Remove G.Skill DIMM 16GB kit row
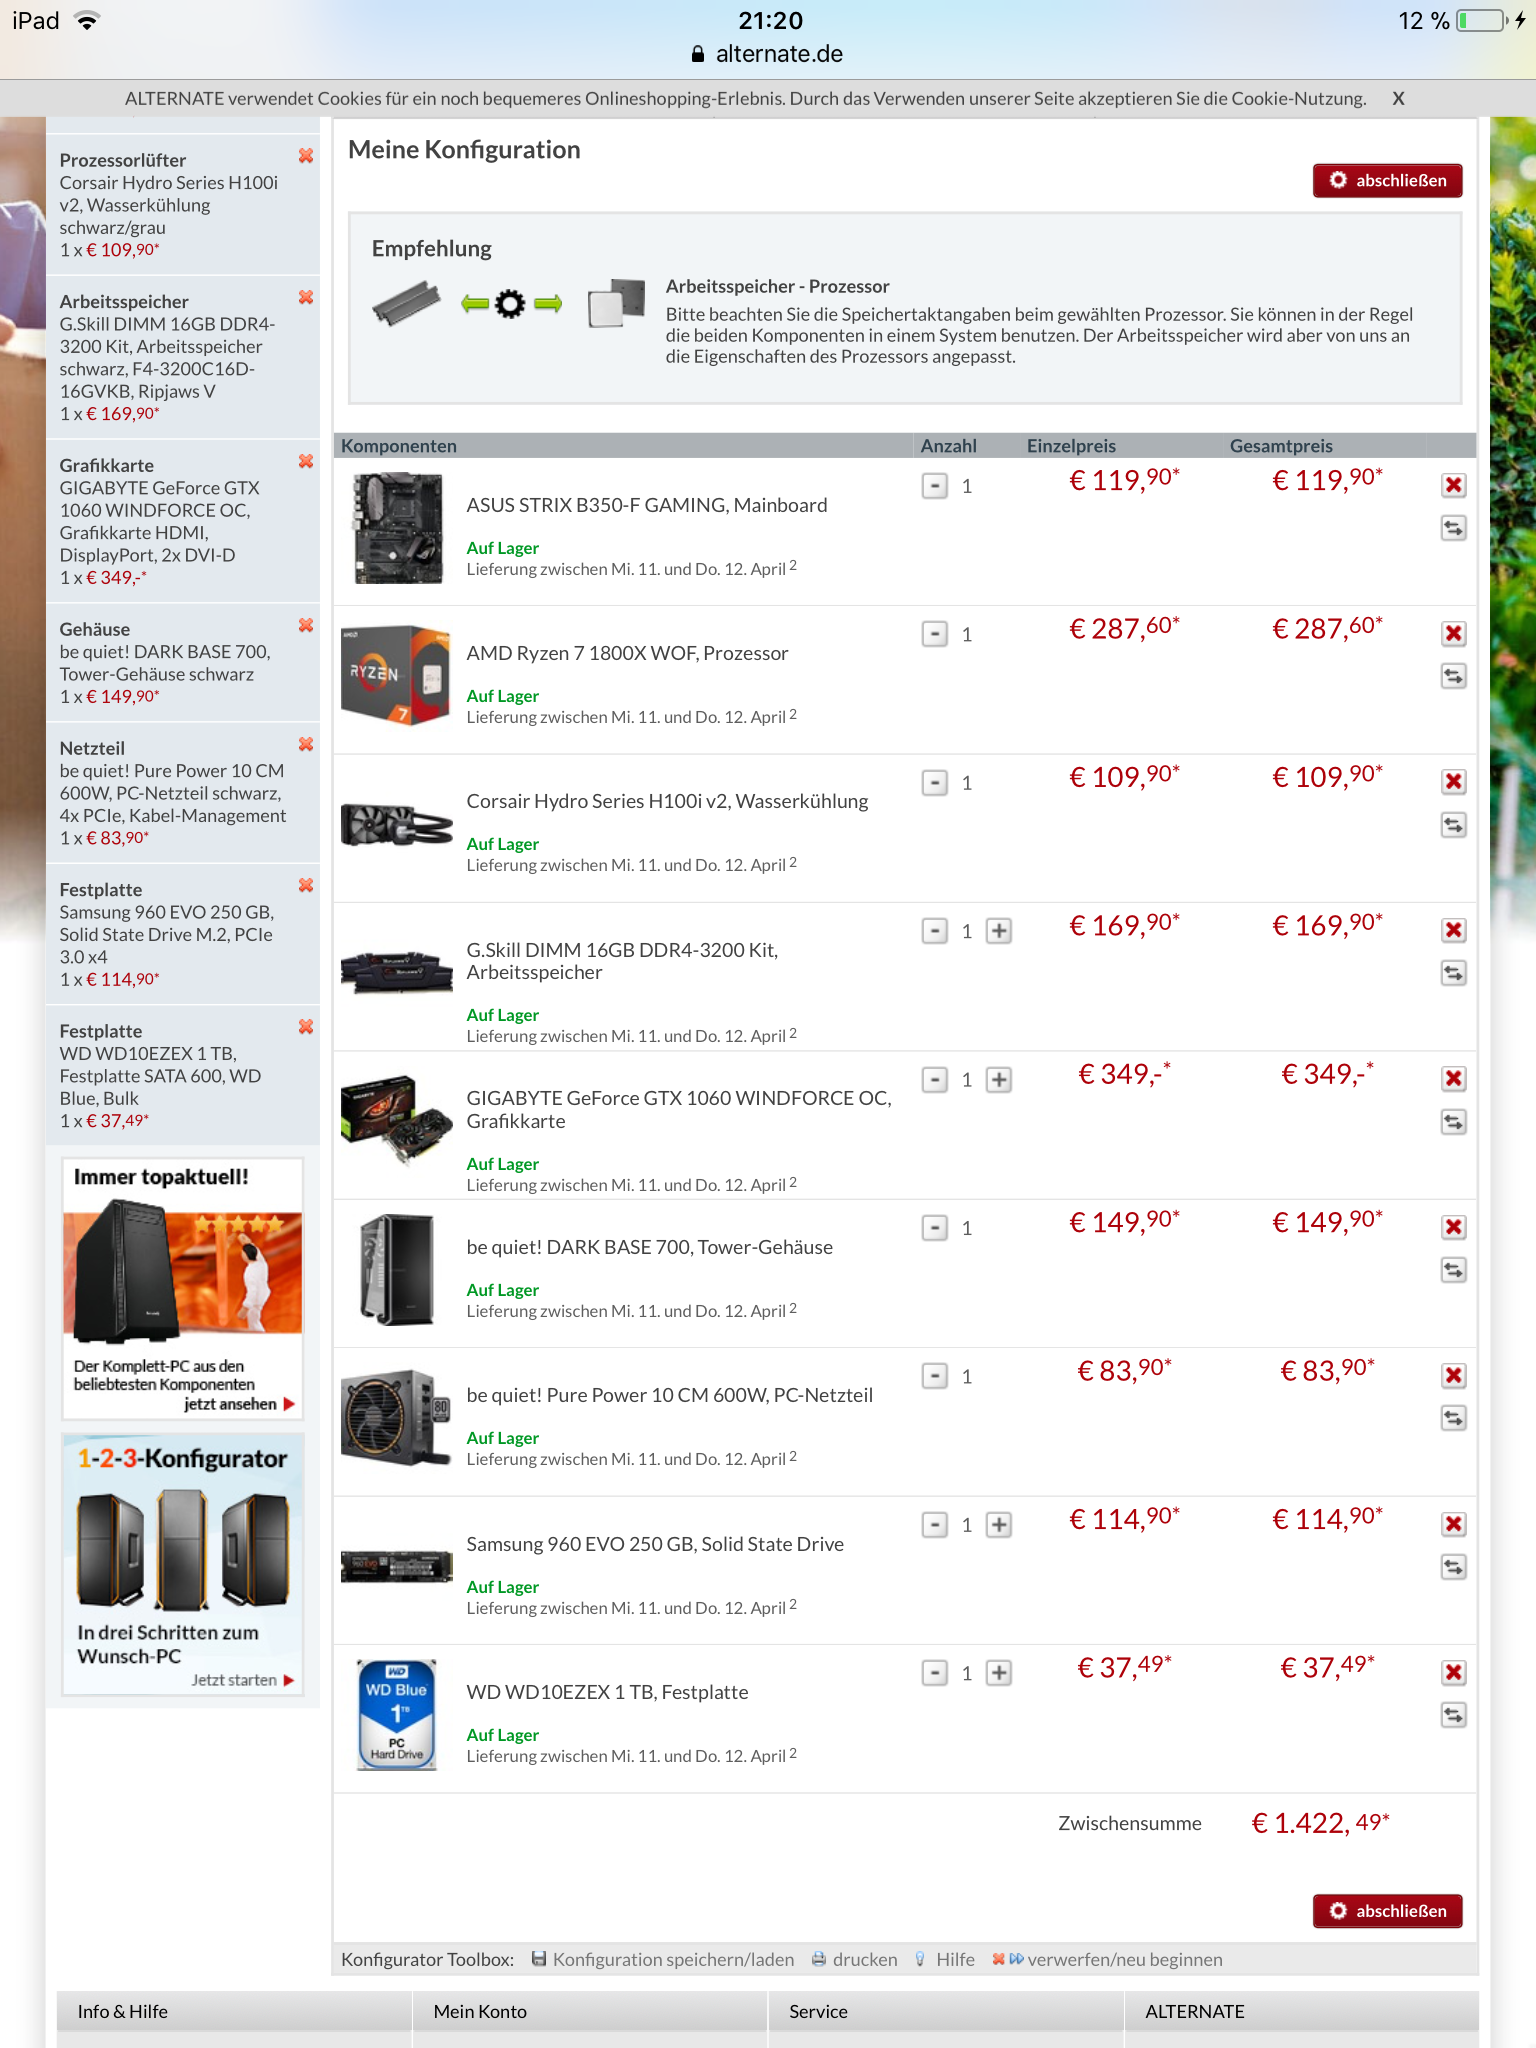The width and height of the screenshot is (1536, 2048). 1453,930
